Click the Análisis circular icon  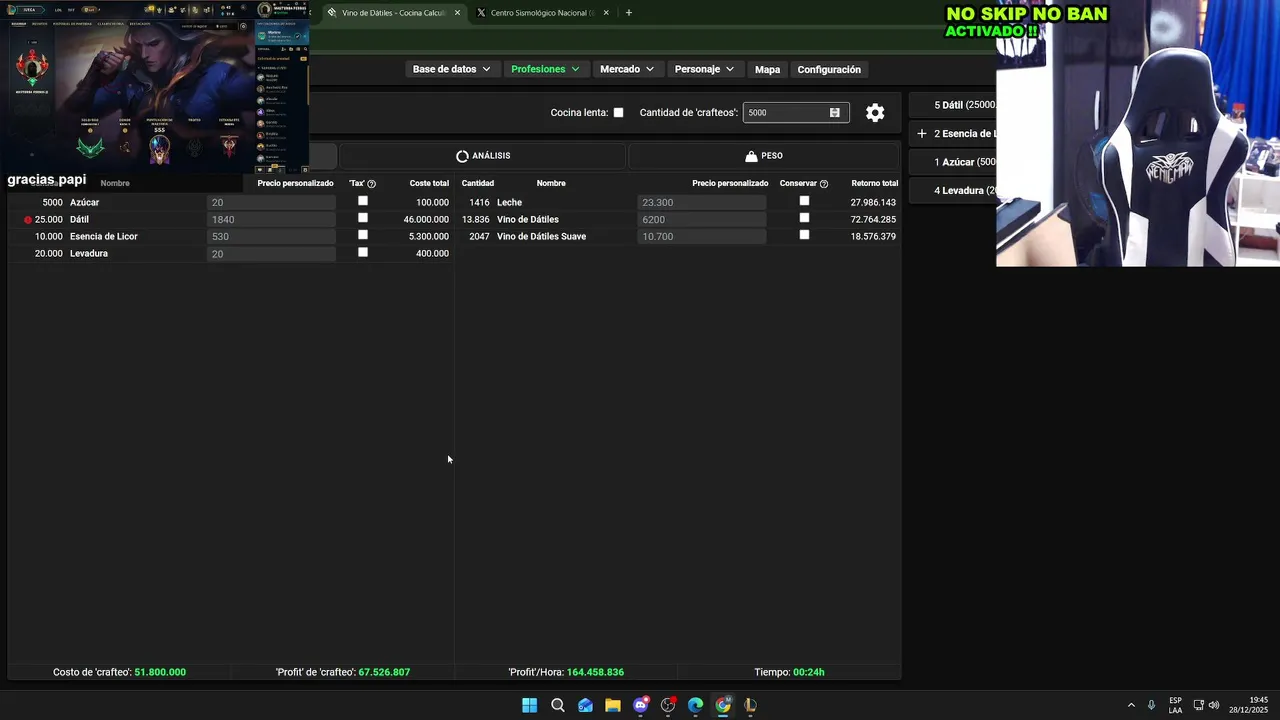[x=462, y=156]
